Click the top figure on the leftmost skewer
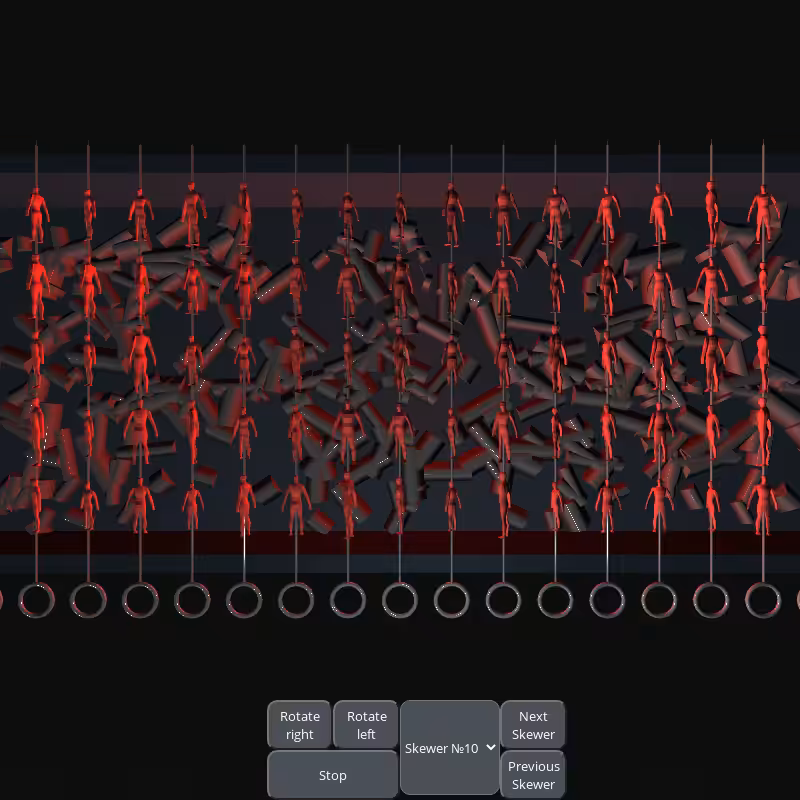Screen dimensions: 800x800 point(37,215)
